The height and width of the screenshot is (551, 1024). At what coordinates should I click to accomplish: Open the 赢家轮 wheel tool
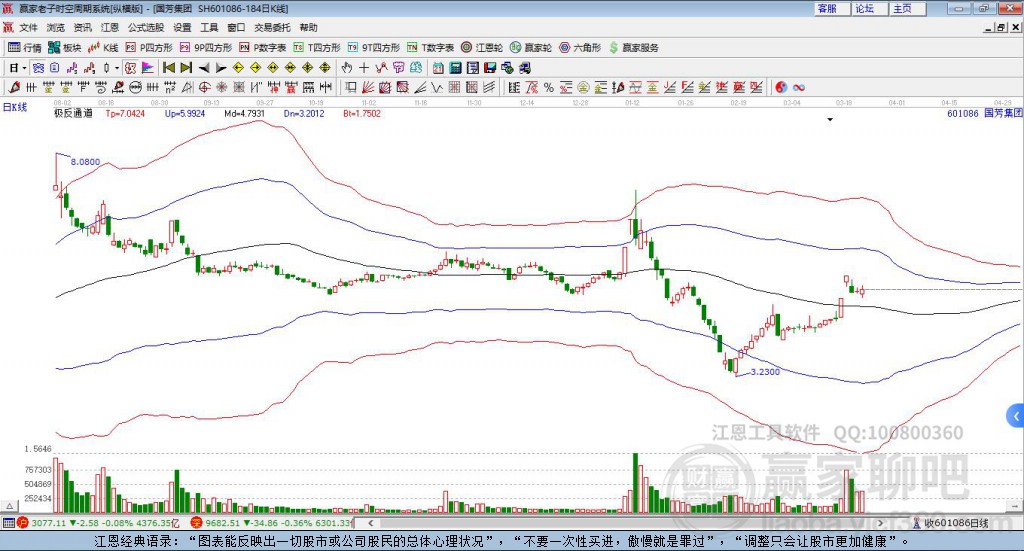point(531,48)
